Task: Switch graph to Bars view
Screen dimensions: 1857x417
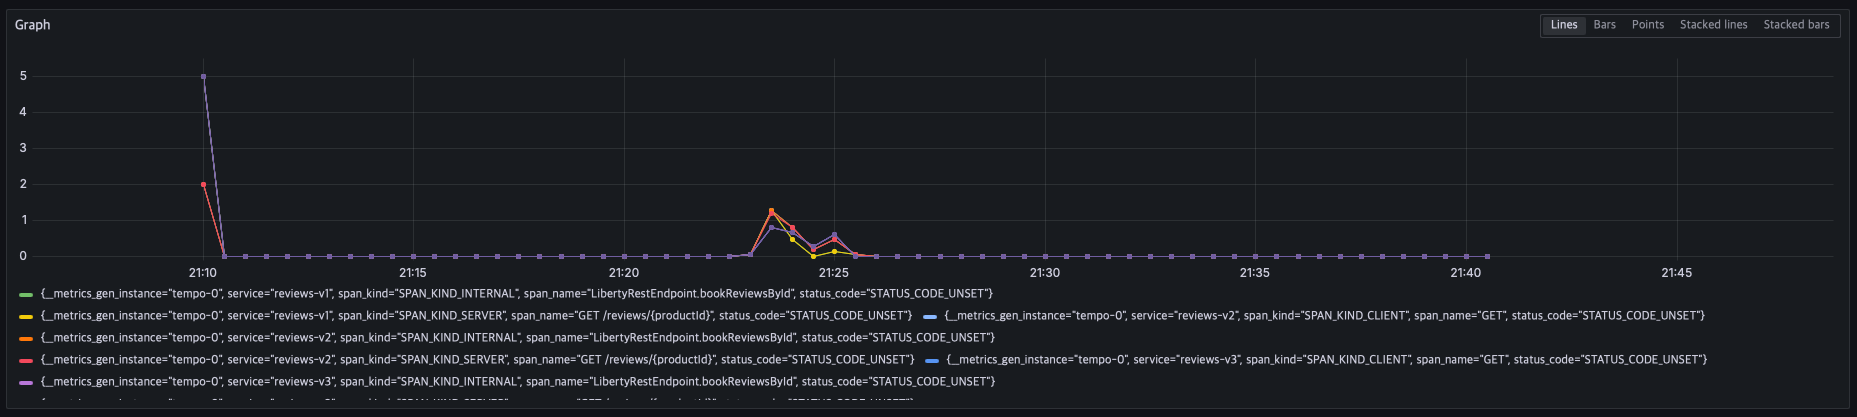Action: click(1604, 25)
